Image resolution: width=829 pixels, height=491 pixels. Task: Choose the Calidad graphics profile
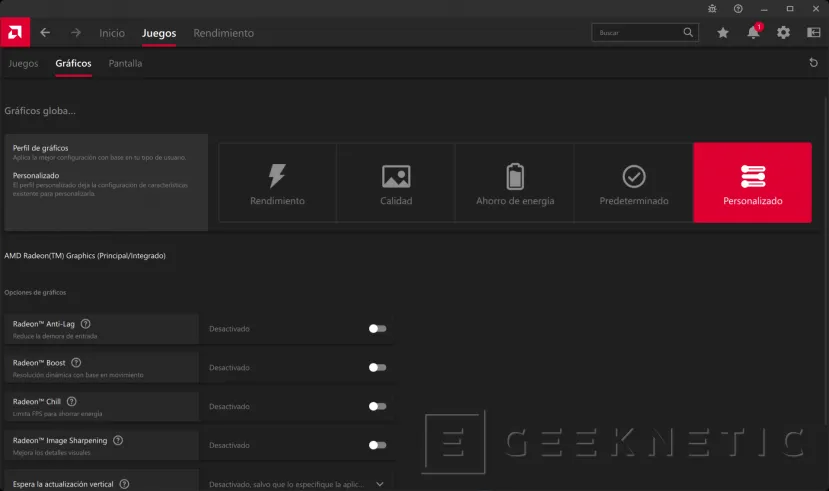point(396,182)
